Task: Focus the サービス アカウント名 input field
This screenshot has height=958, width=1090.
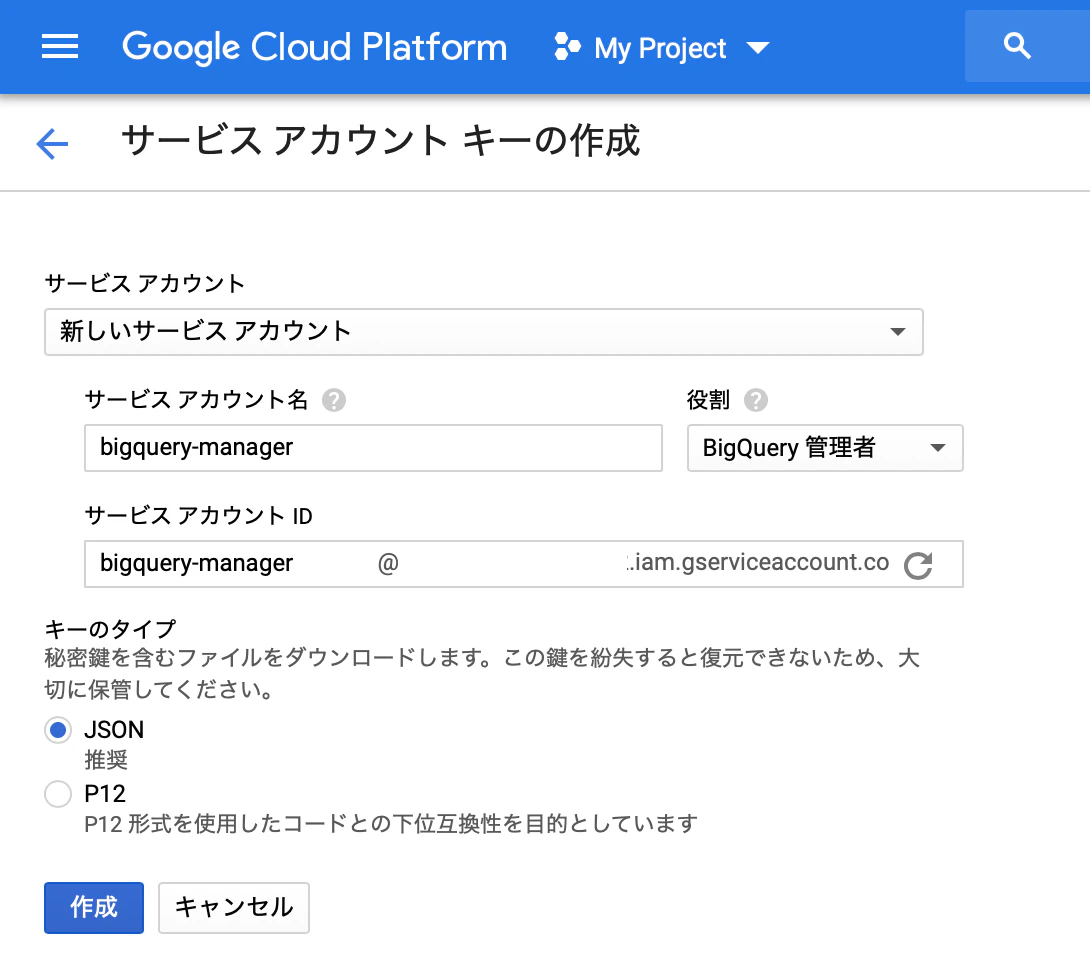Action: coord(373,448)
